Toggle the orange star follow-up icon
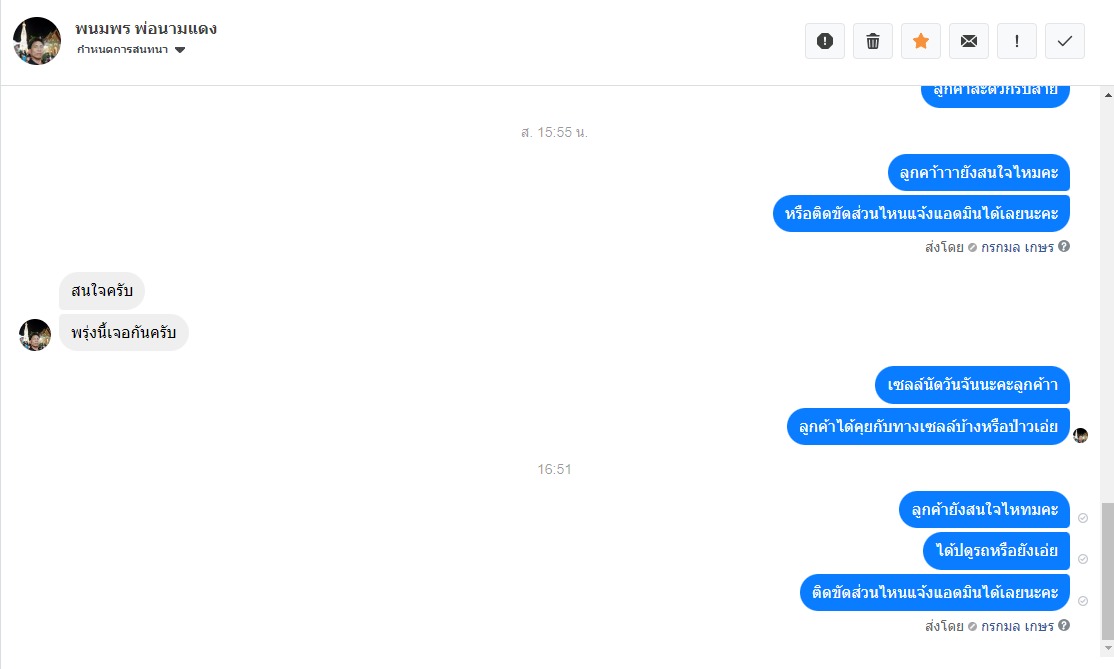The height and width of the screenshot is (669, 1114). [x=921, y=41]
